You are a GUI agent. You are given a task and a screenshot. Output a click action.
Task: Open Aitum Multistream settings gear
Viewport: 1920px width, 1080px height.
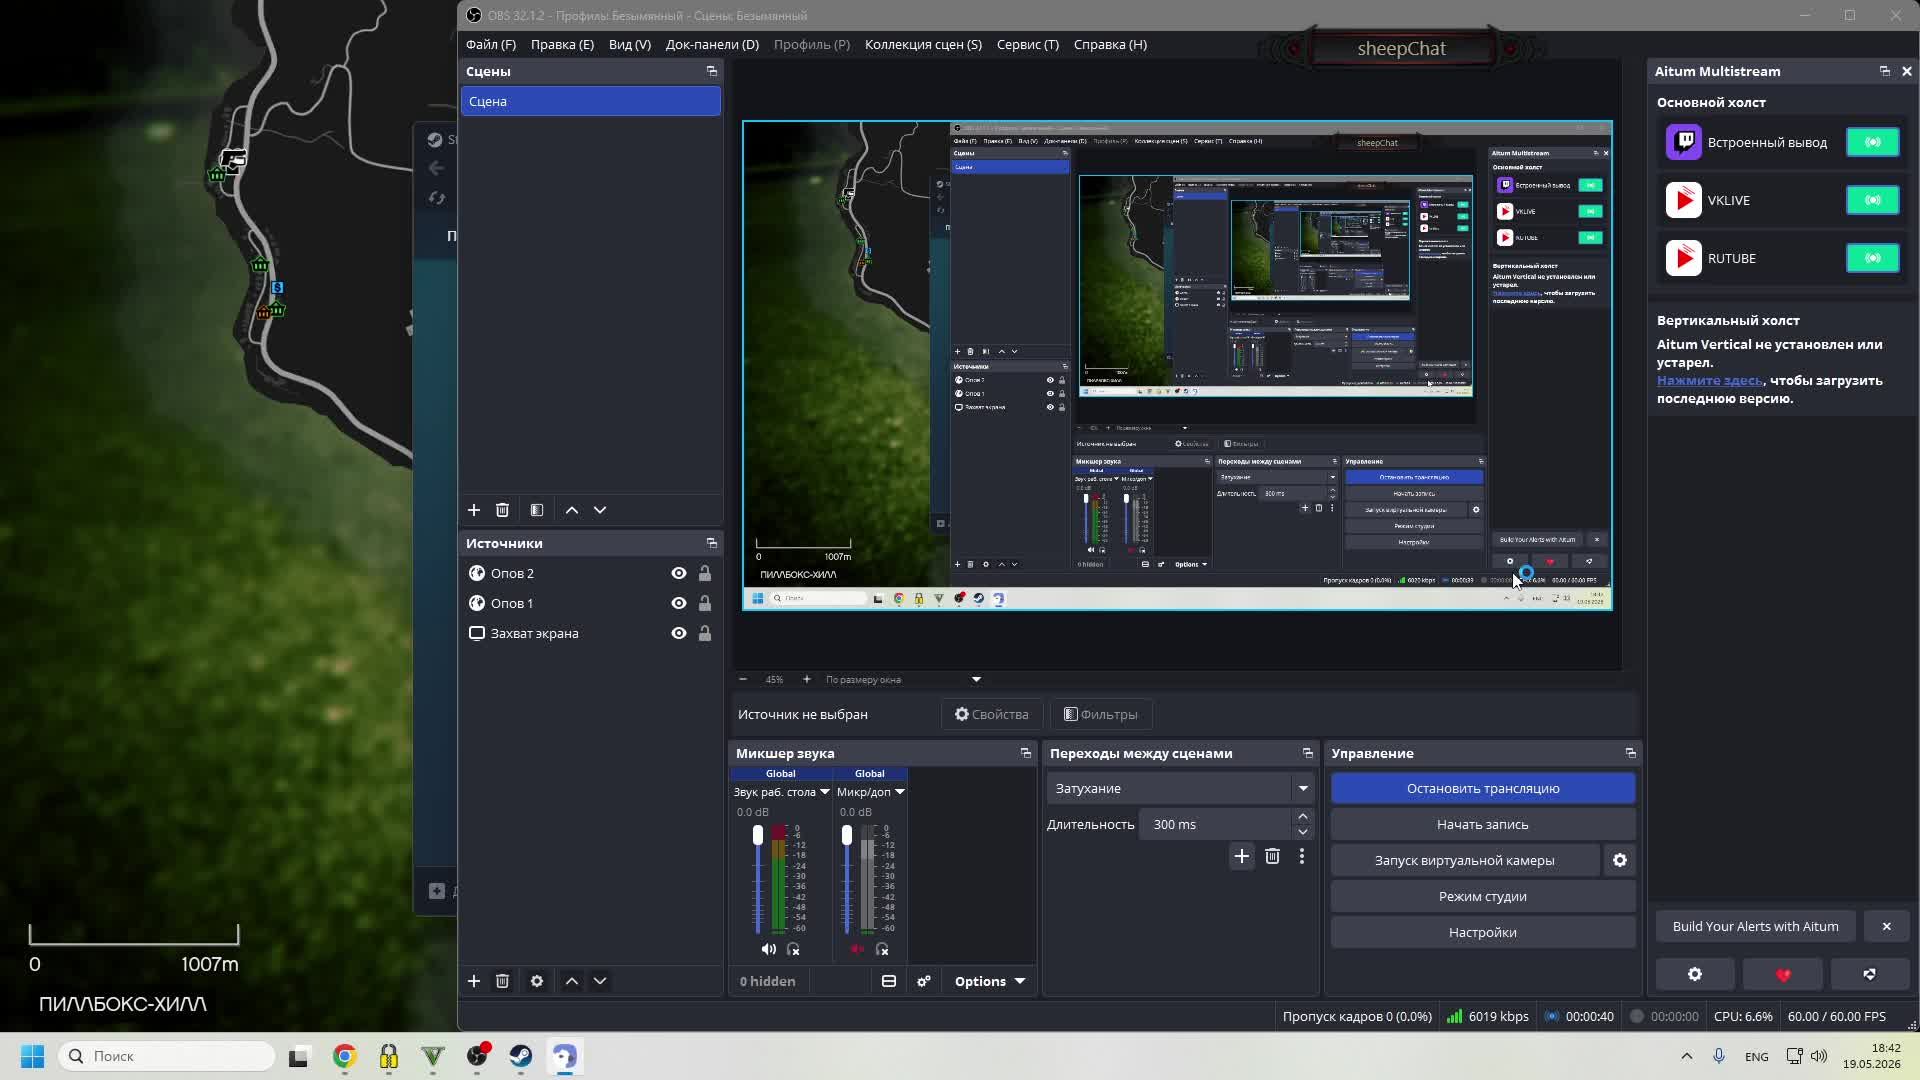coord(1695,974)
